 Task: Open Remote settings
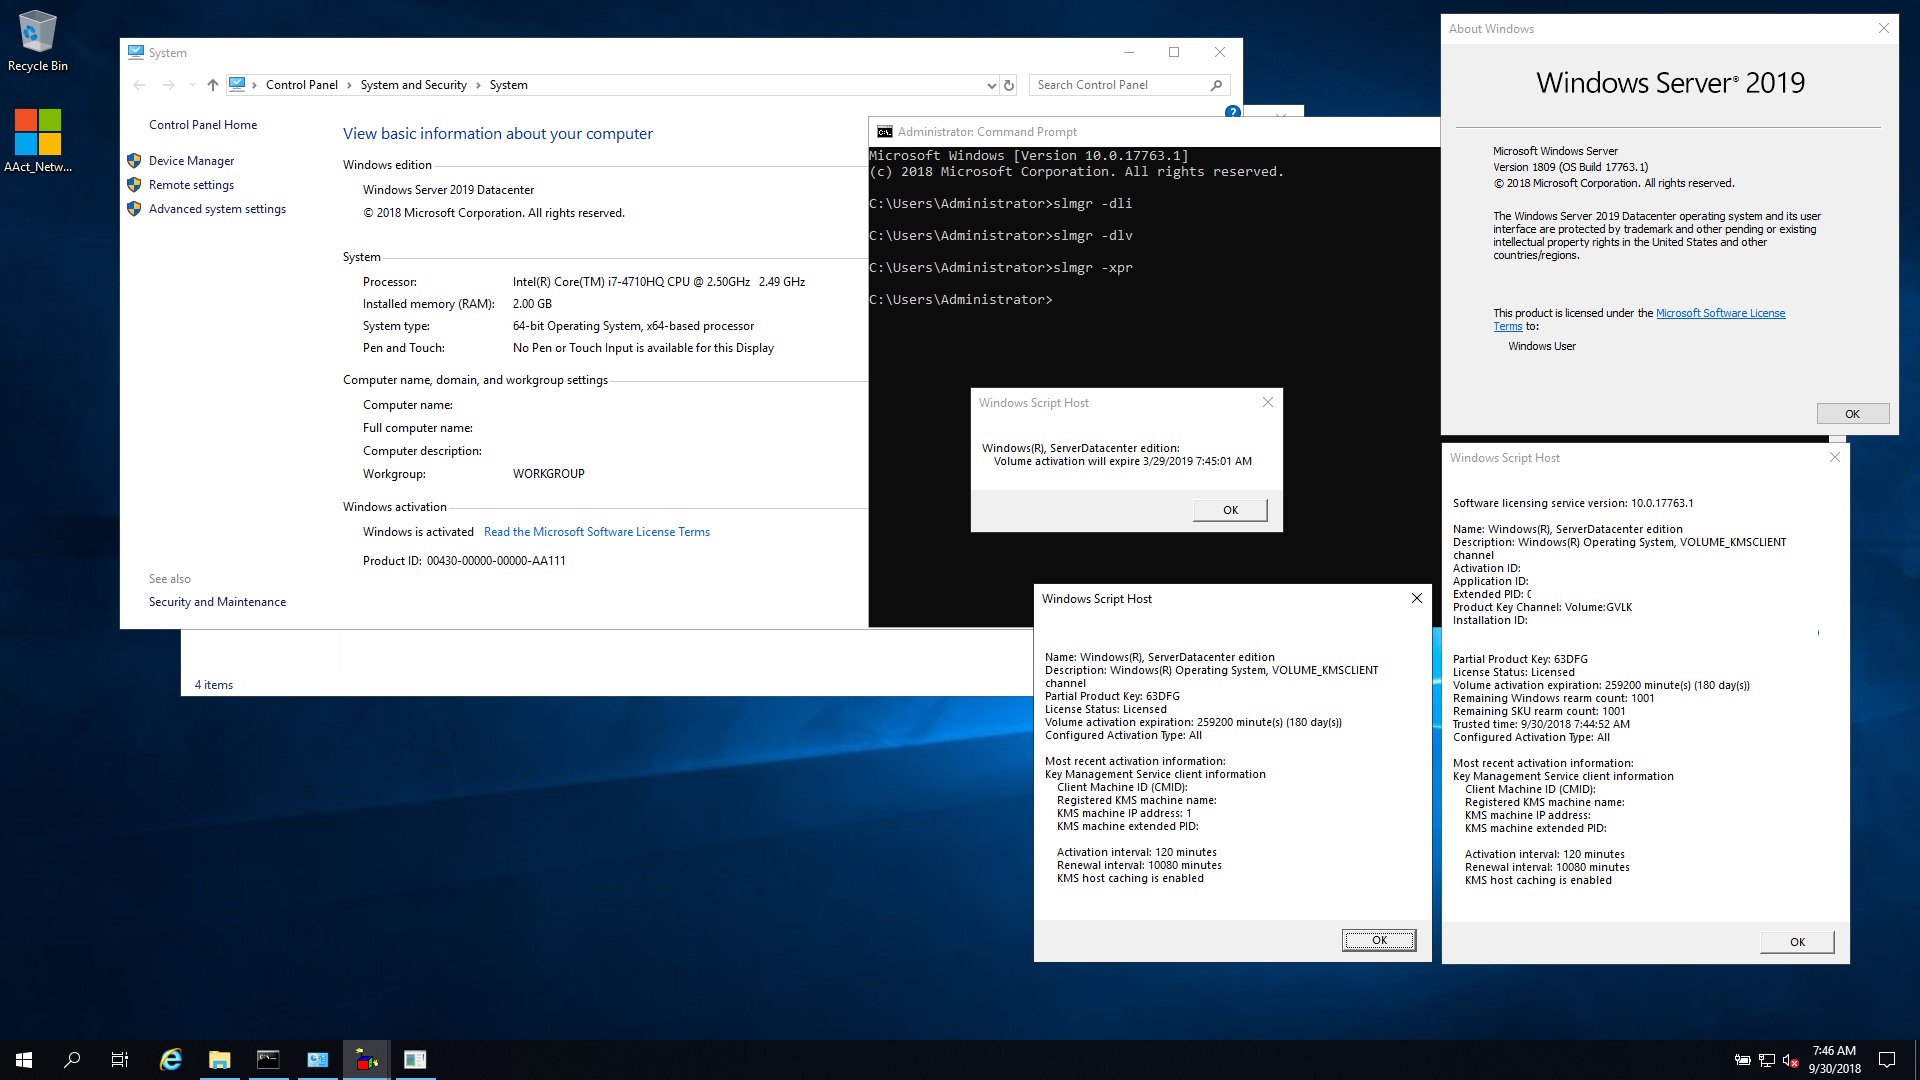(191, 185)
